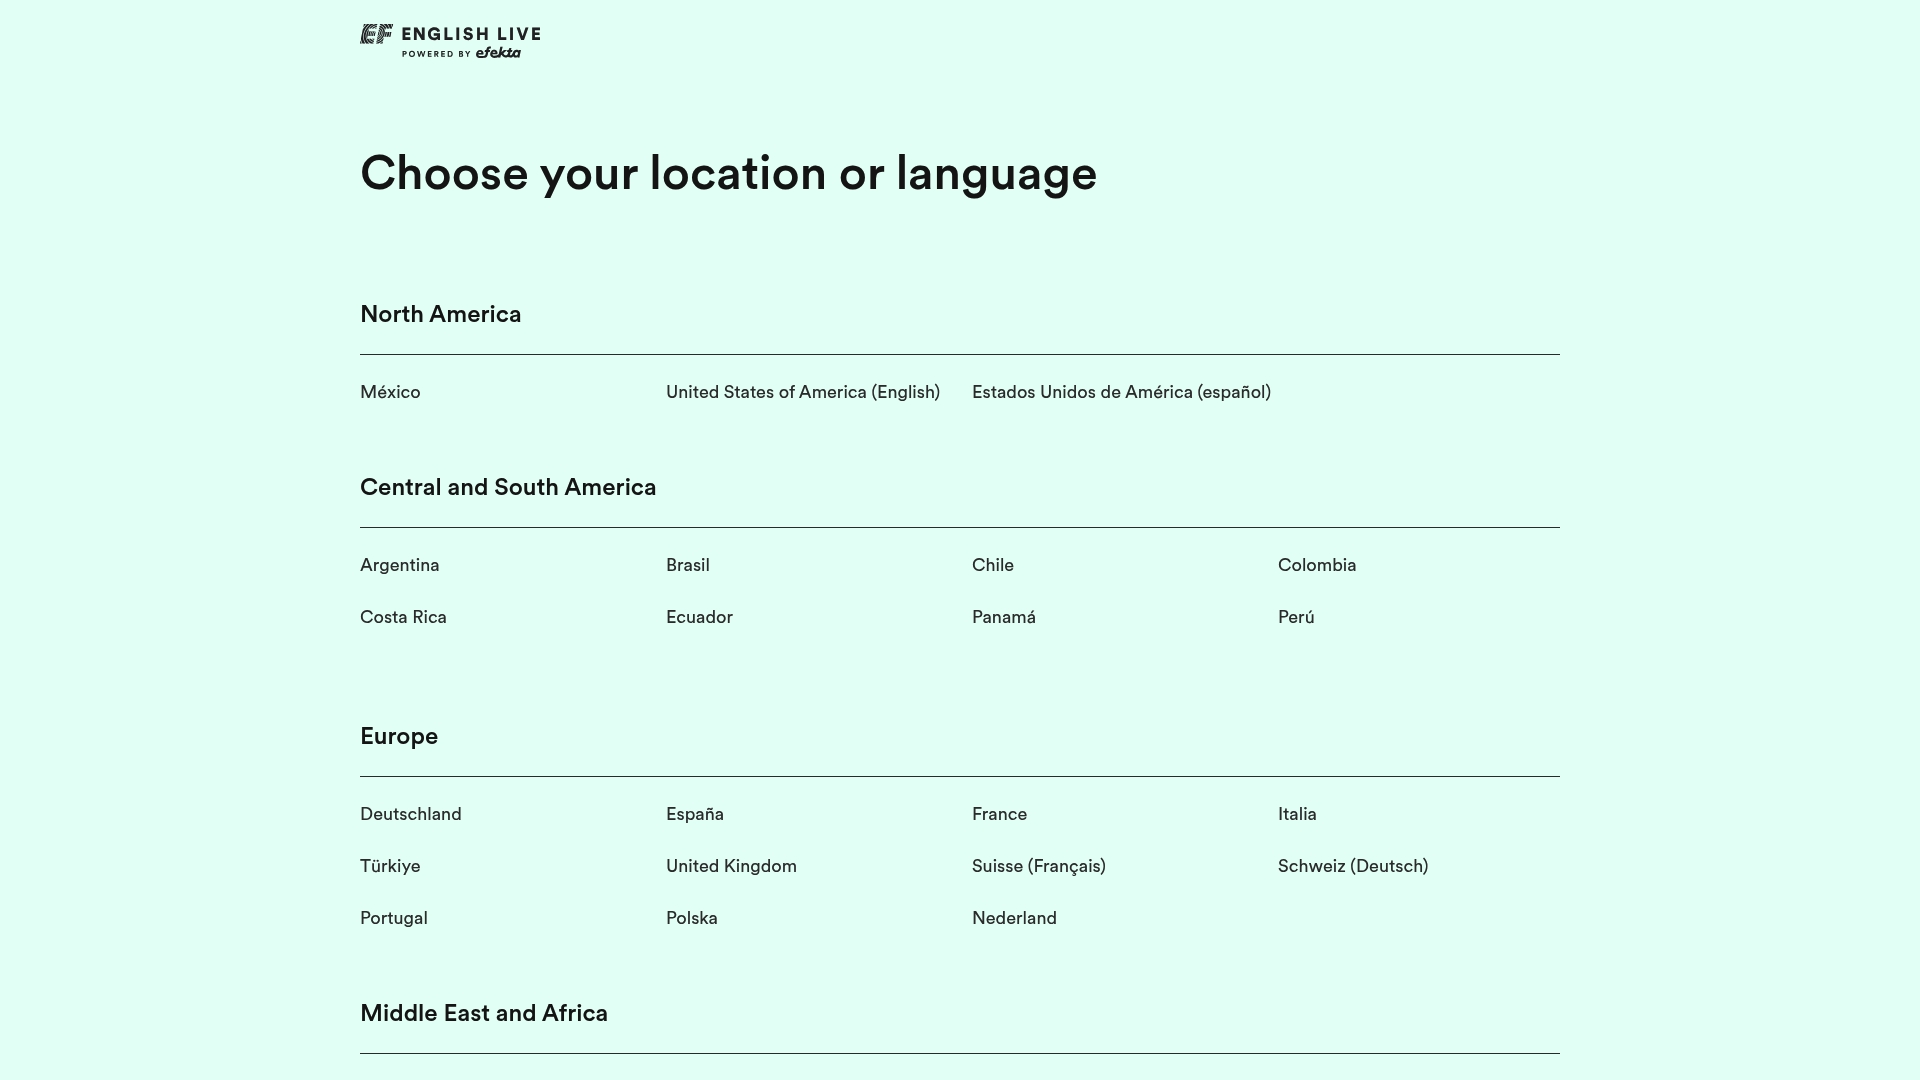
Task: Select Nederland from the Europe section
Action: (x=1013, y=918)
